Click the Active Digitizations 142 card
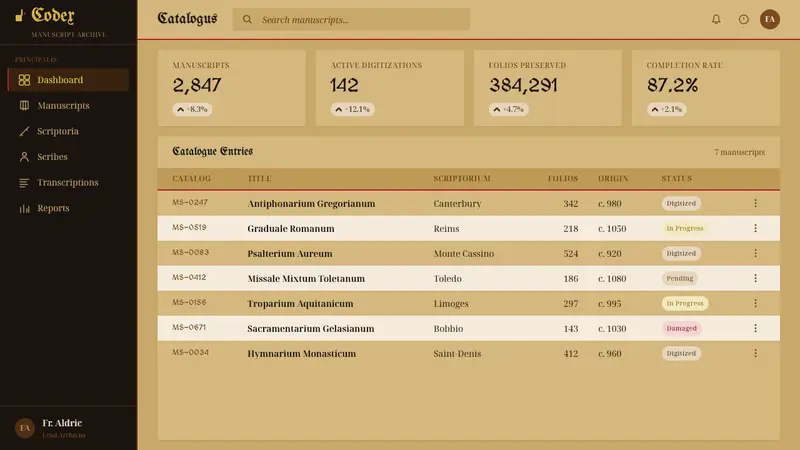This screenshot has height=450, width=800. [390, 88]
